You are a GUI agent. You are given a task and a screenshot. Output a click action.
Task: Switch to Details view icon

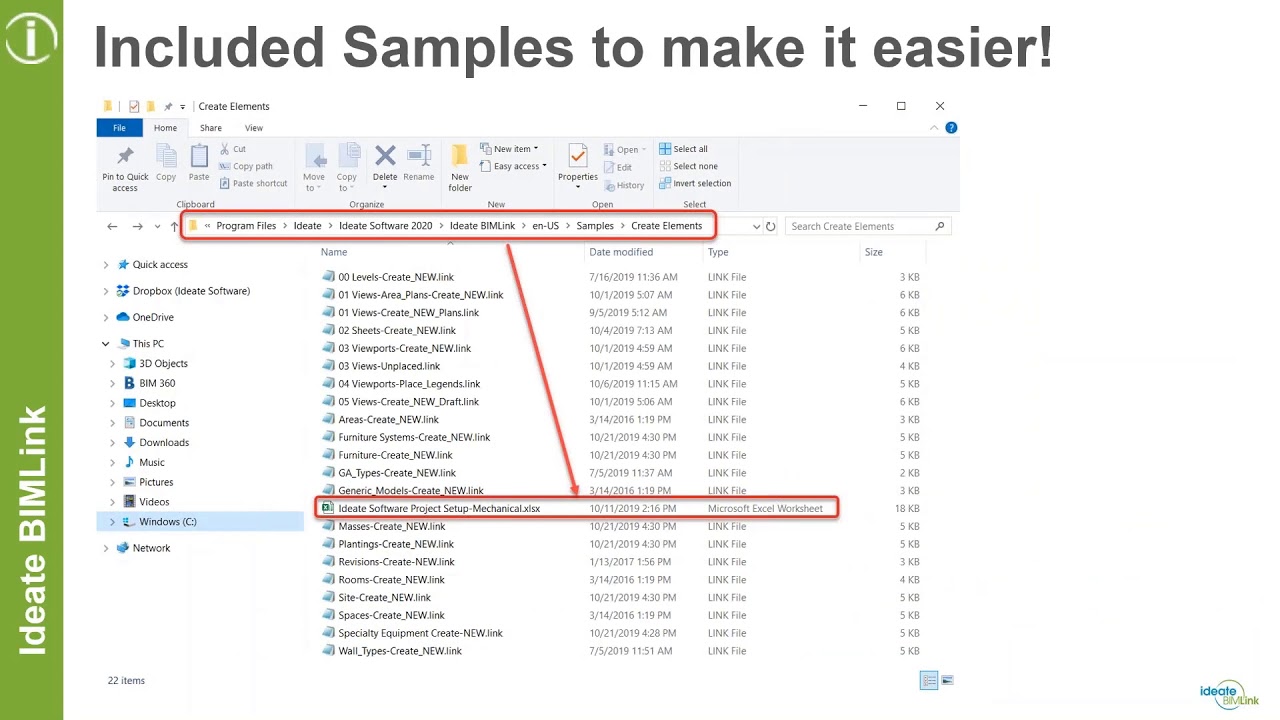point(929,681)
